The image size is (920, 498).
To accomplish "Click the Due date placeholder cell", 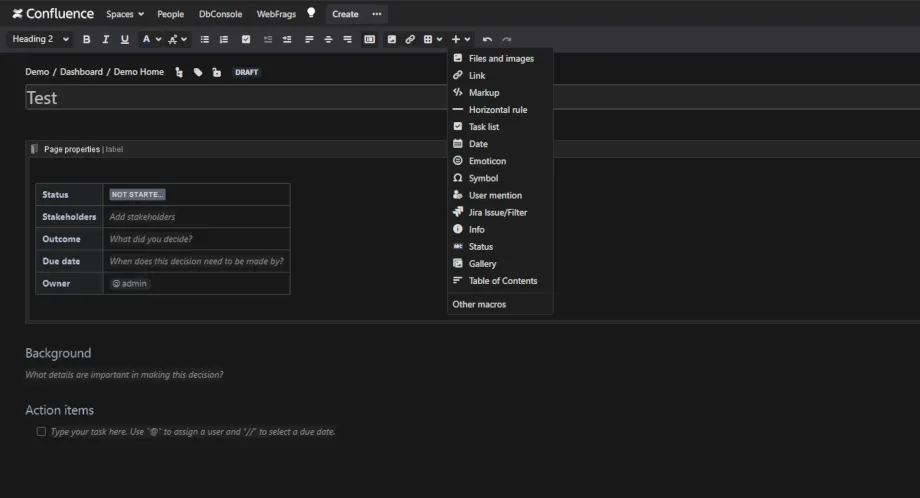I will (197, 261).
